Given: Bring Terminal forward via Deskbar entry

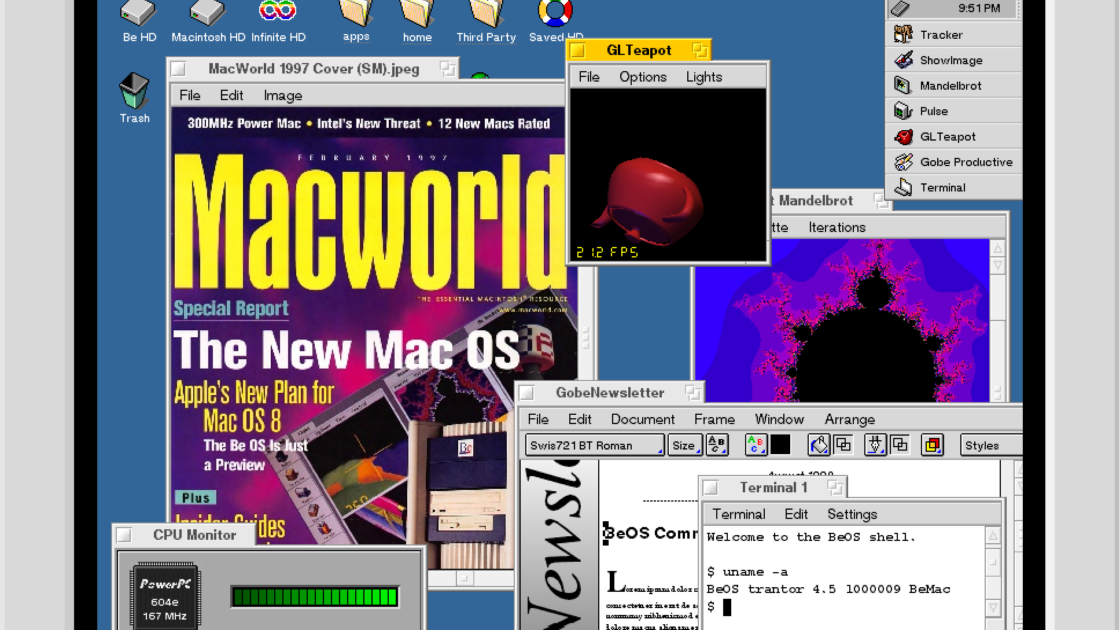Looking at the screenshot, I should tap(954, 187).
